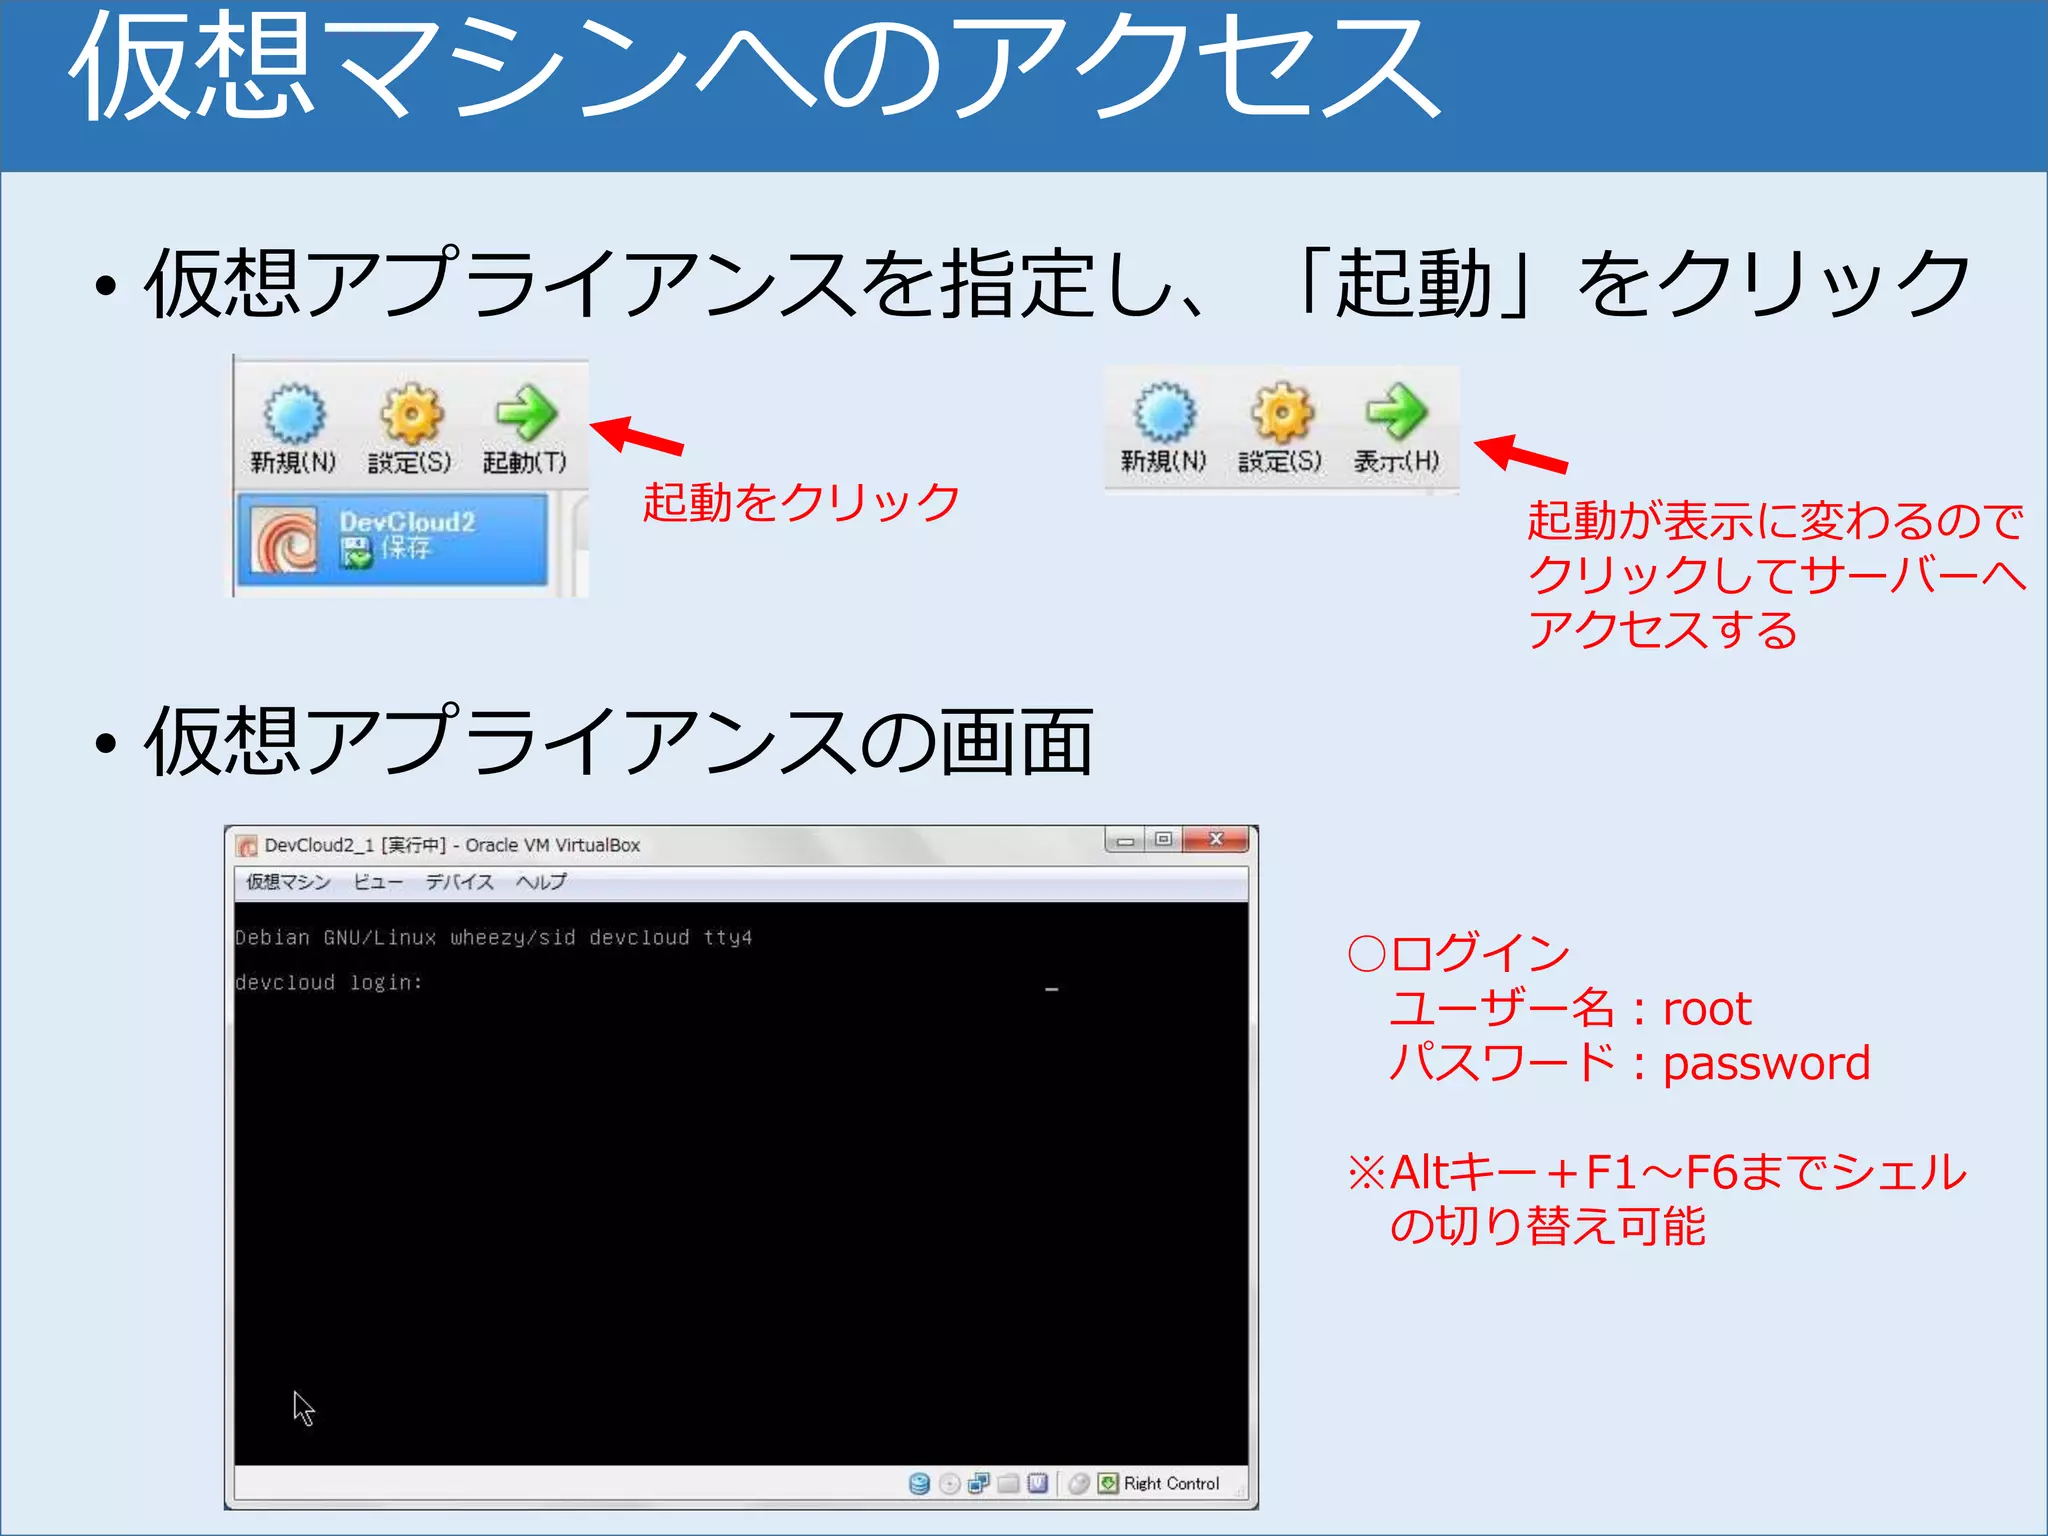This screenshot has height=1536, width=2048.
Task: Click the mouse integration status icon
Action: pos(1078,1483)
